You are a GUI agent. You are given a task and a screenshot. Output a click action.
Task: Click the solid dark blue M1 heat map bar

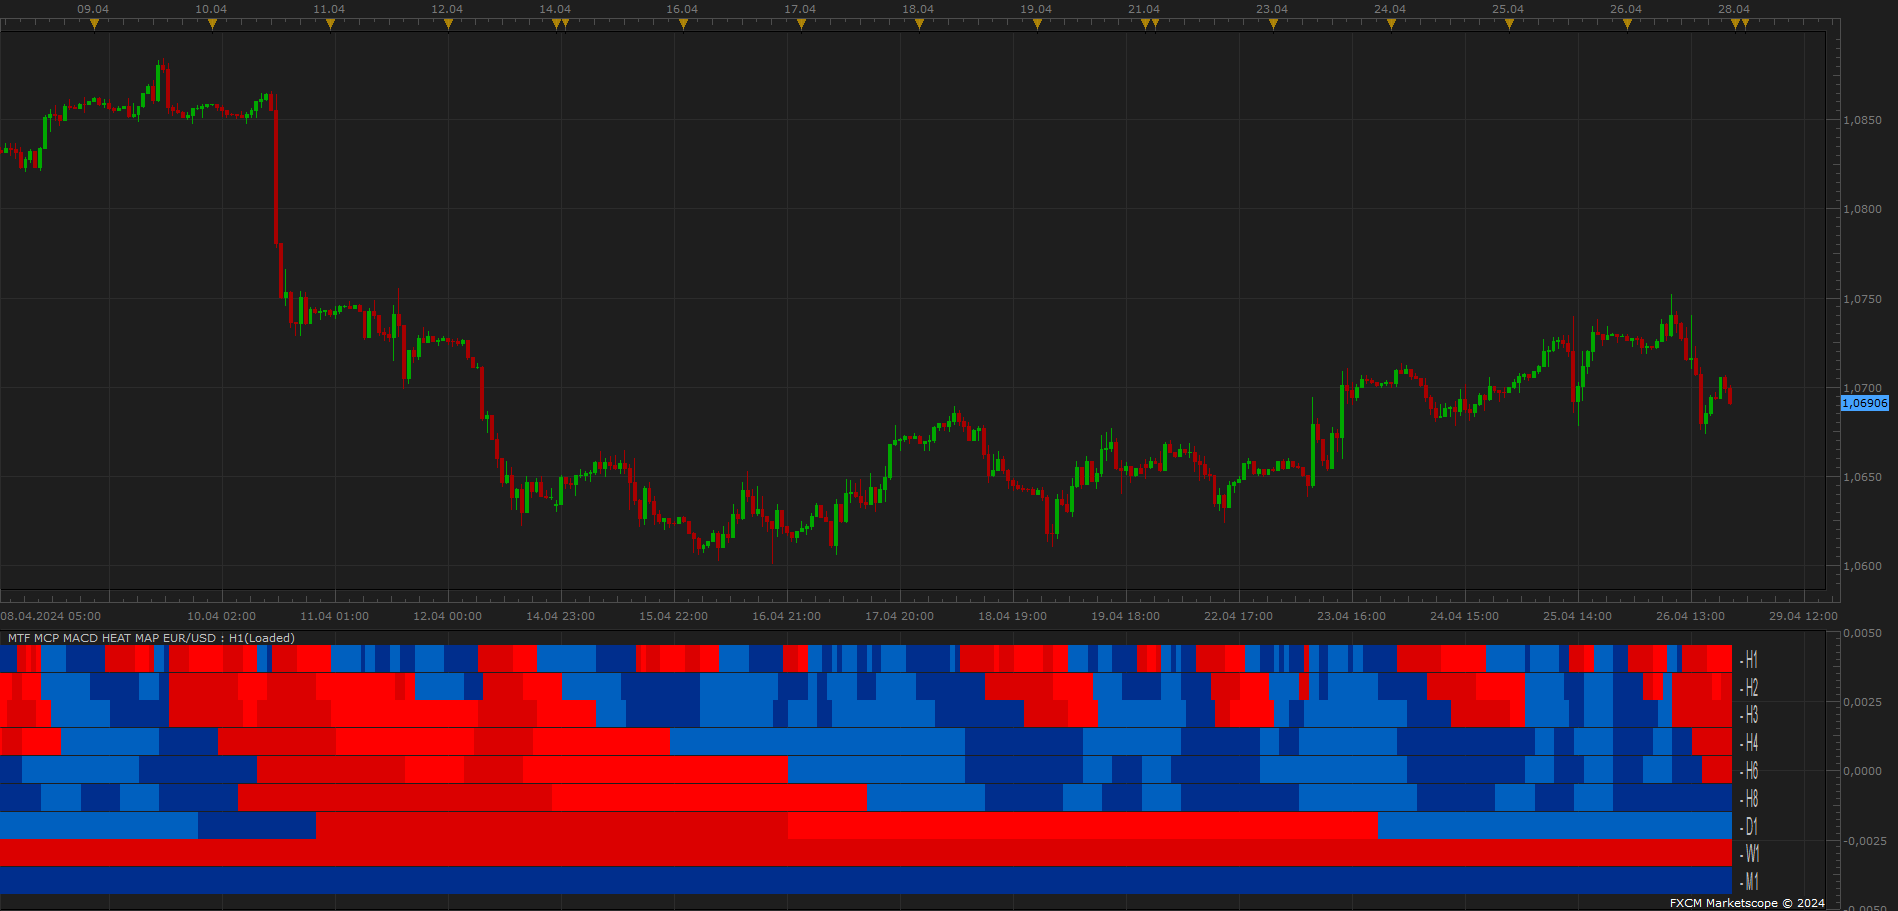point(866,880)
